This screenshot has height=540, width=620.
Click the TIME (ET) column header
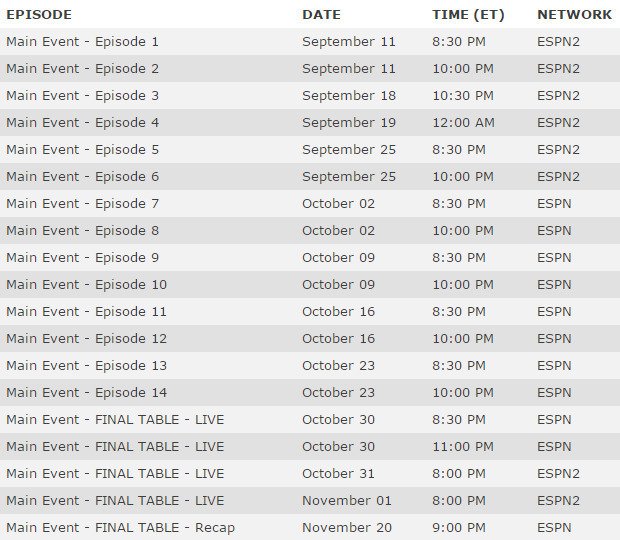coord(468,15)
